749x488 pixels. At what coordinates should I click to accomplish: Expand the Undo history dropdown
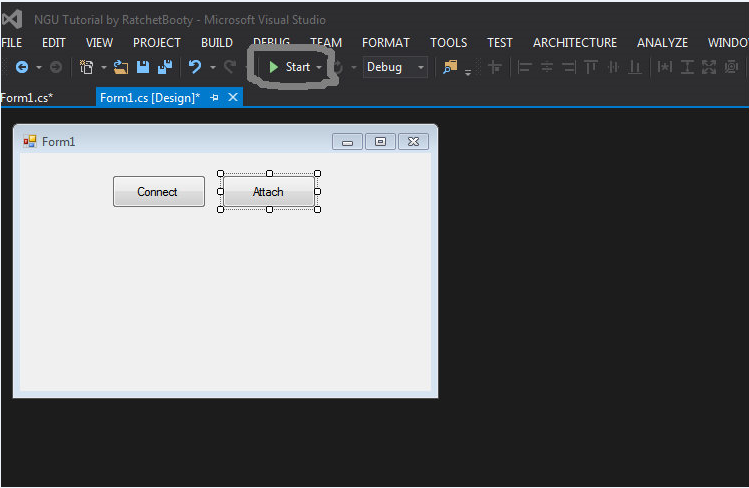(213, 68)
